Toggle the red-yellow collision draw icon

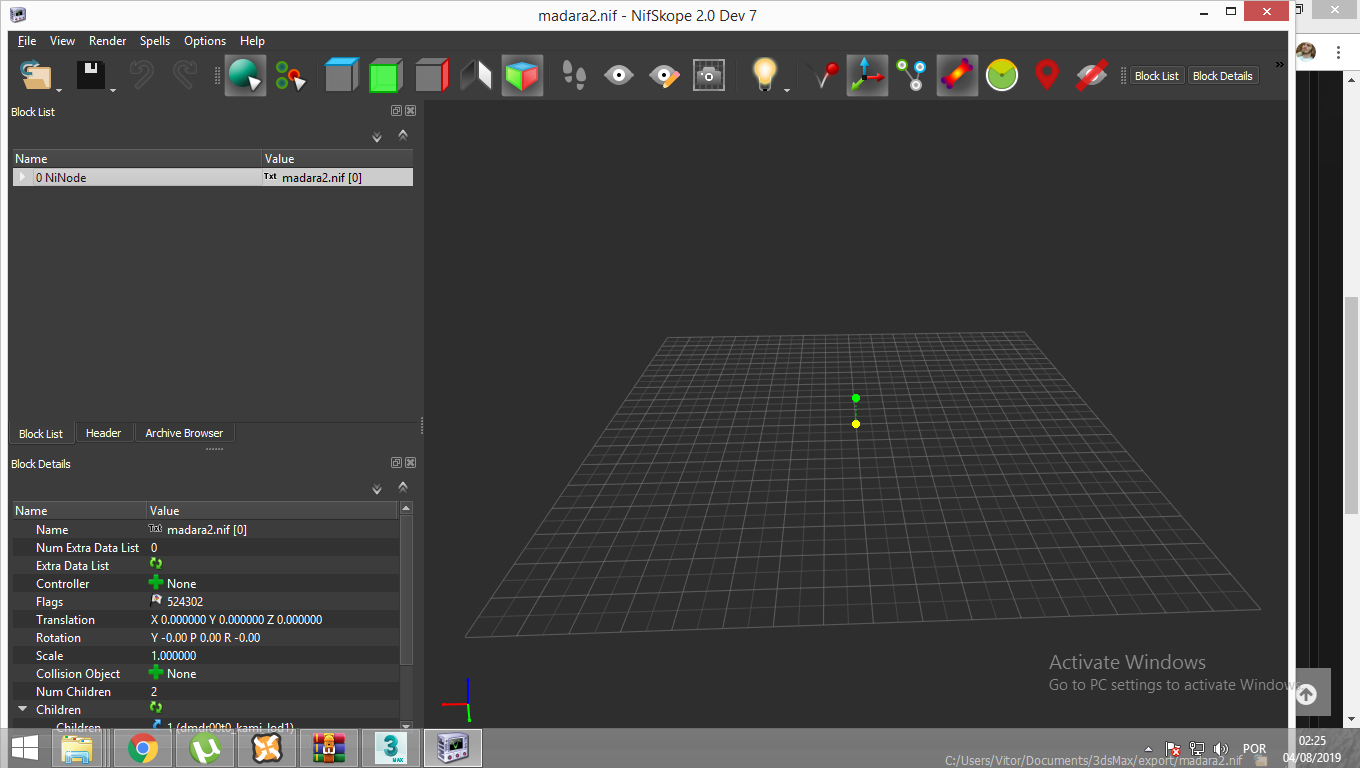[957, 75]
